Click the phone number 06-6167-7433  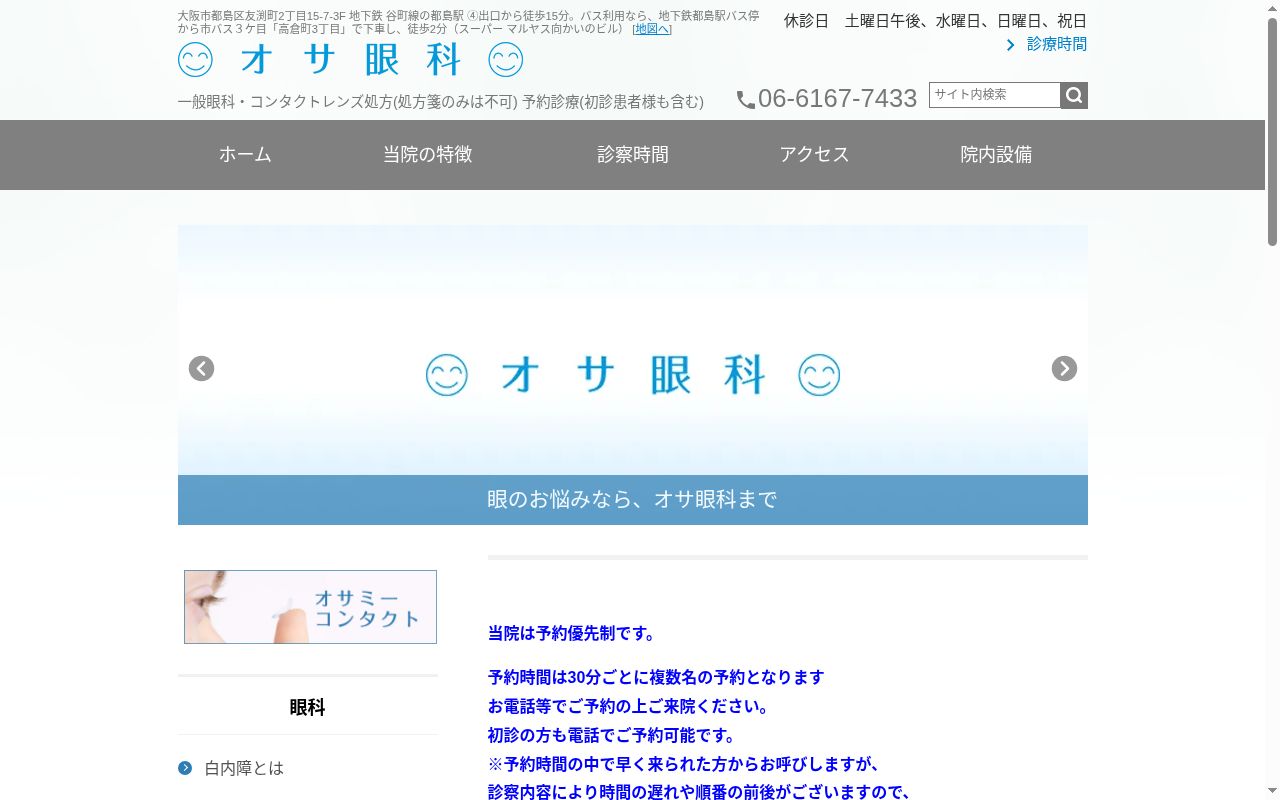click(838, 99)
